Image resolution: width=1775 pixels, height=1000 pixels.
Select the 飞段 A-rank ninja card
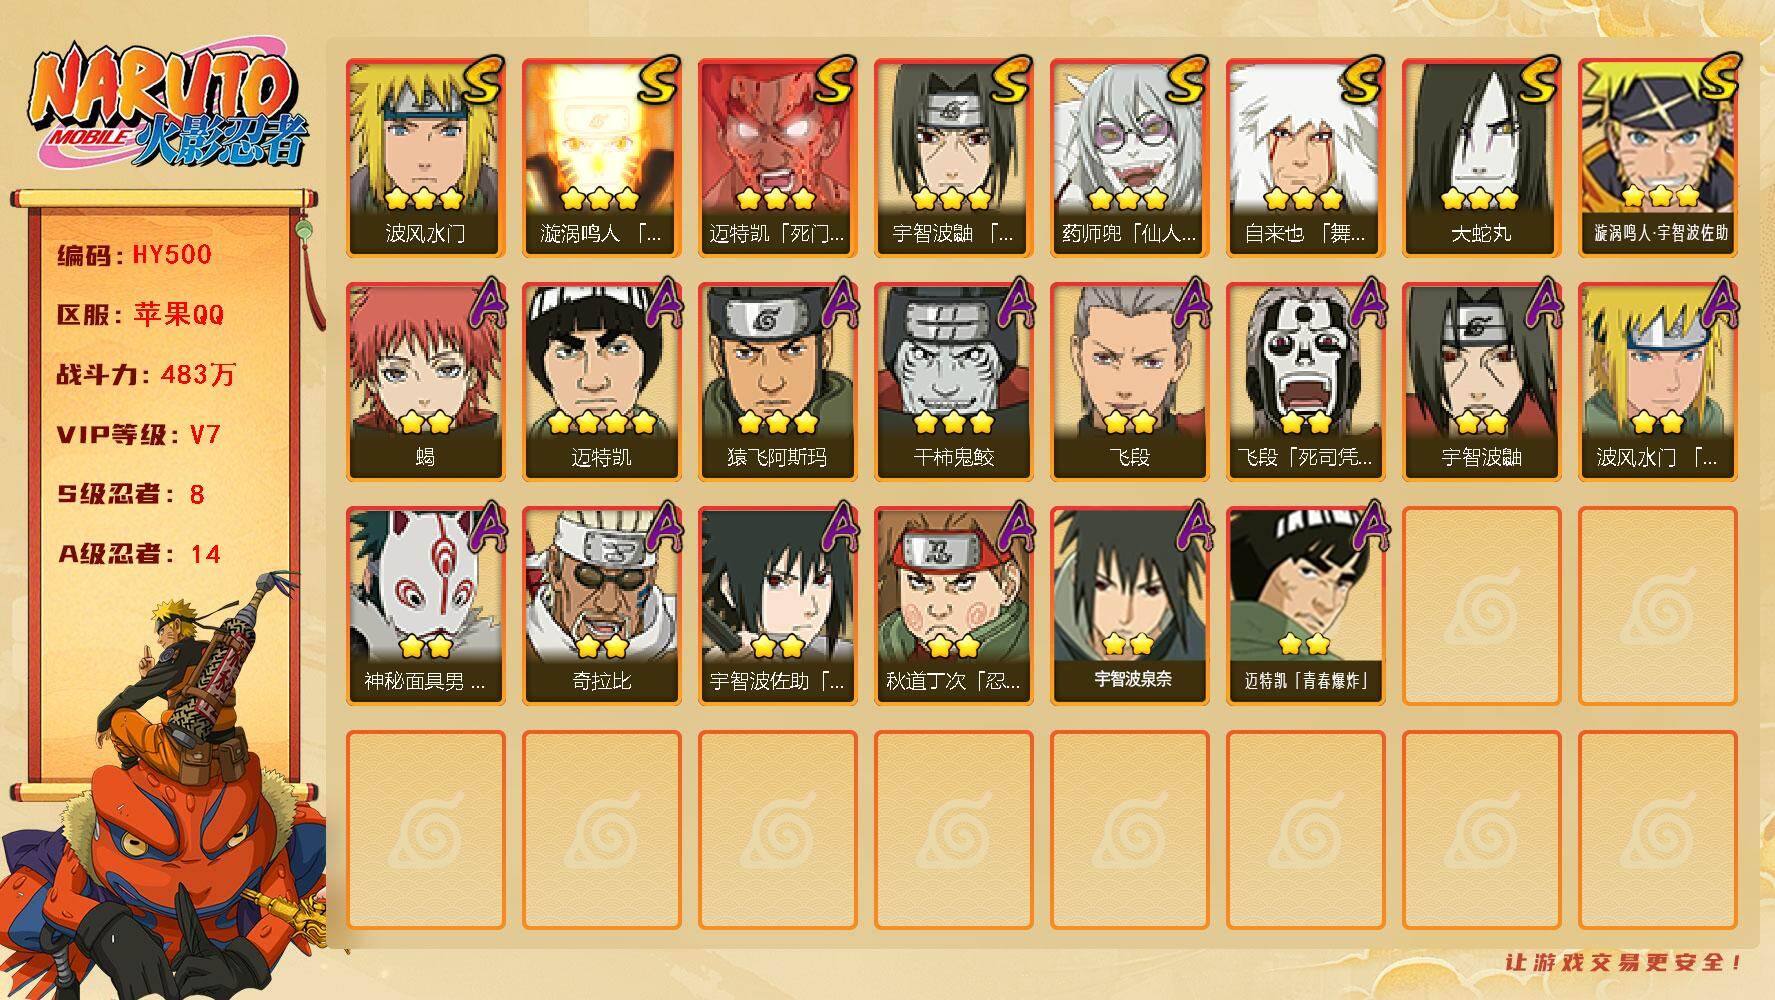[1129, 382]
